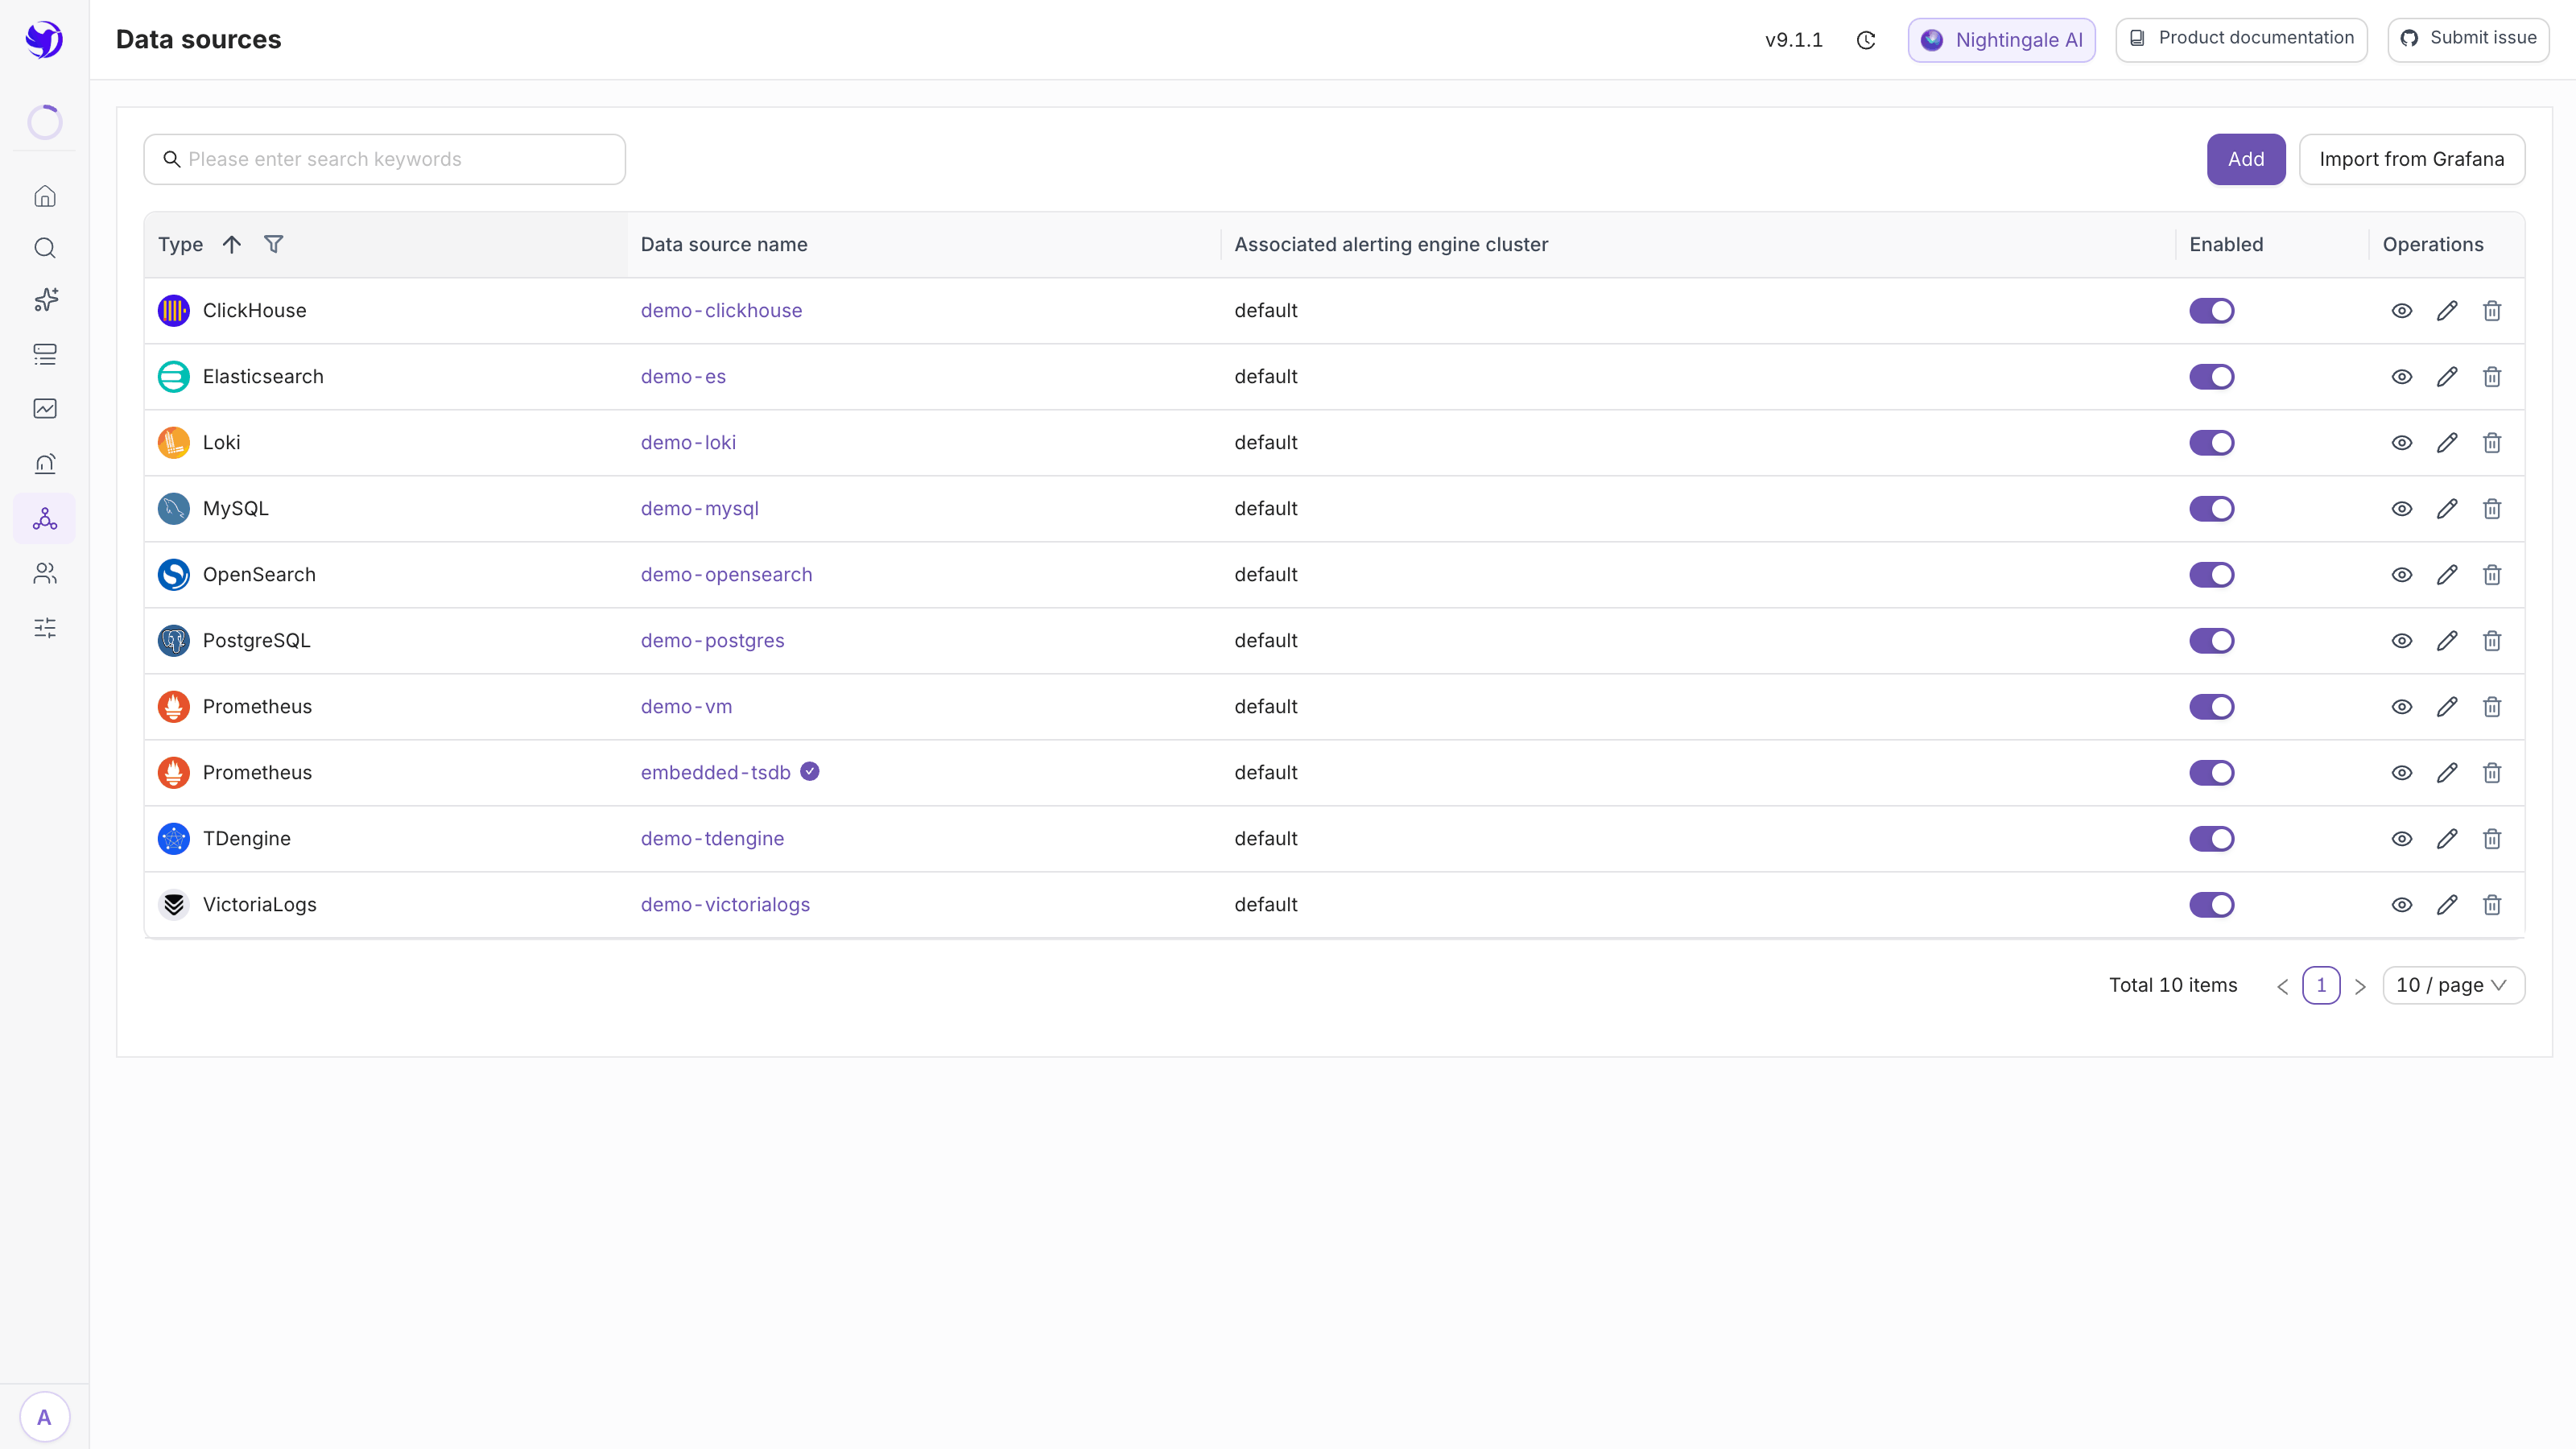The height and width of the screenshot is (1449, 2576).
Task: Delete the embedded-tsdb data source
Action: tap(2492, 773)
